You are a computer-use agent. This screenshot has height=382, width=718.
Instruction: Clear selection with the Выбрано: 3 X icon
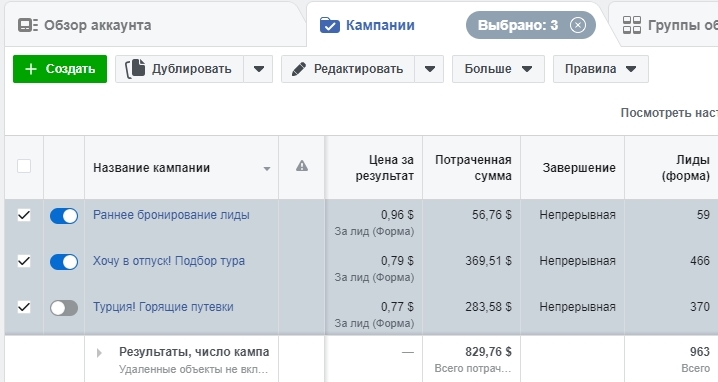pos(578,25)
